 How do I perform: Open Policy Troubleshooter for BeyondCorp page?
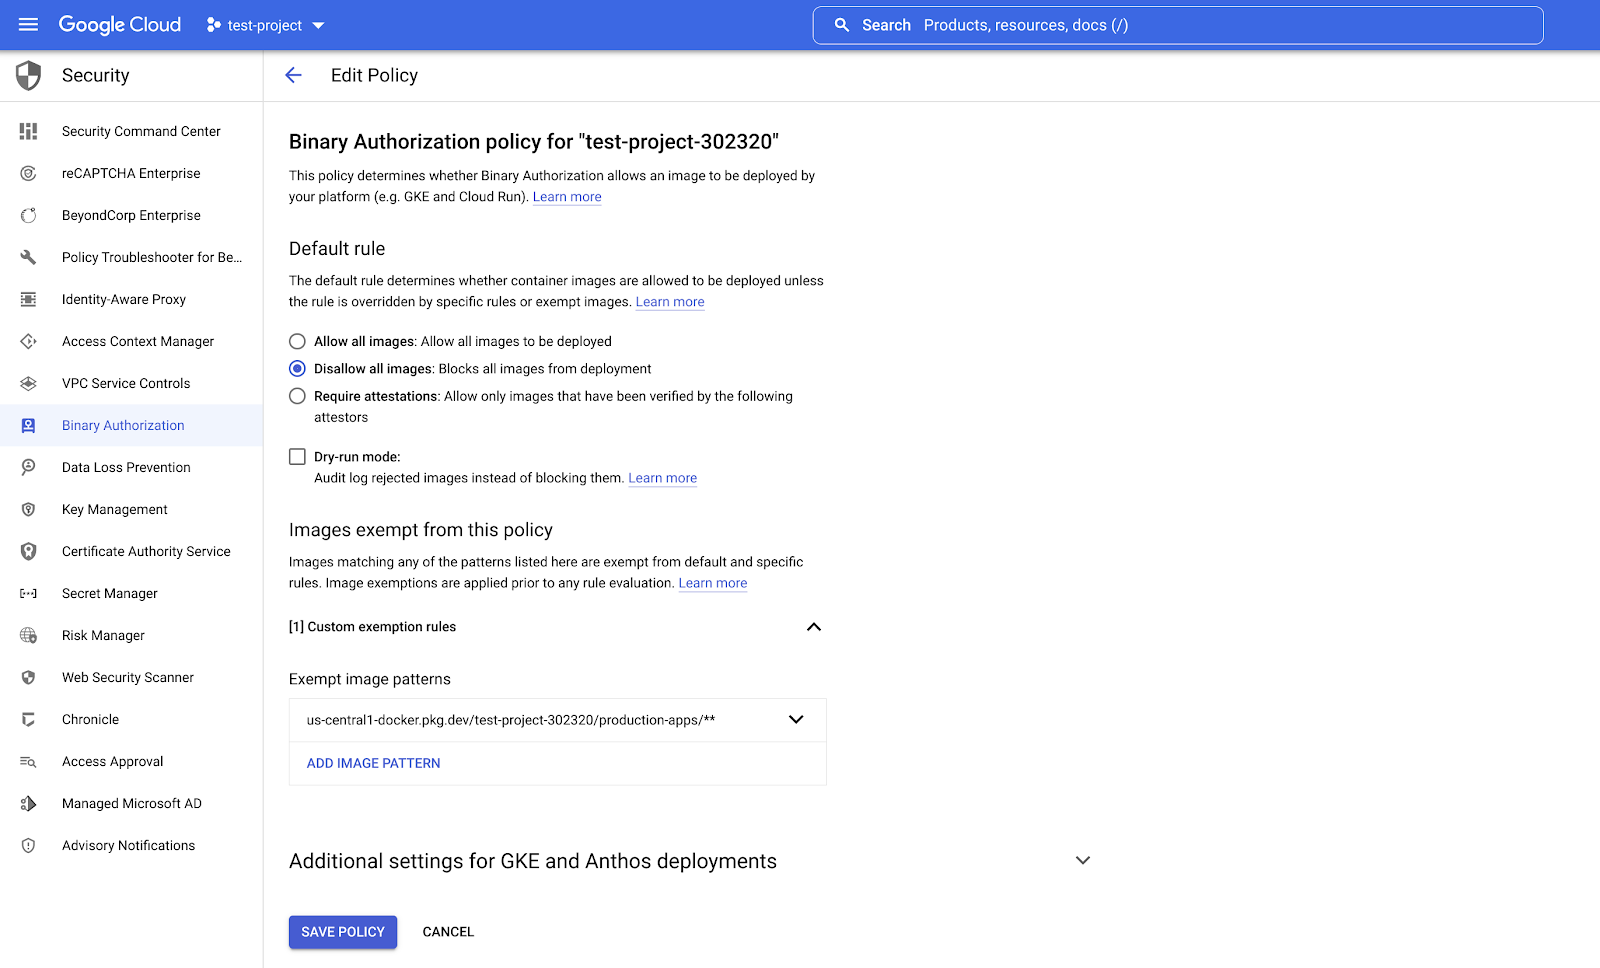152,257
